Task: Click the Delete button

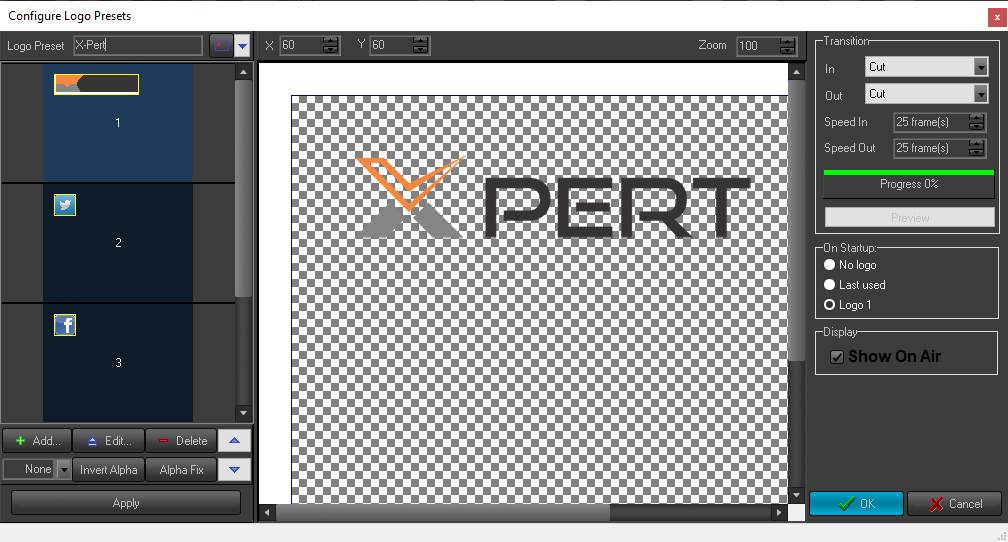Action: (181, 440)
